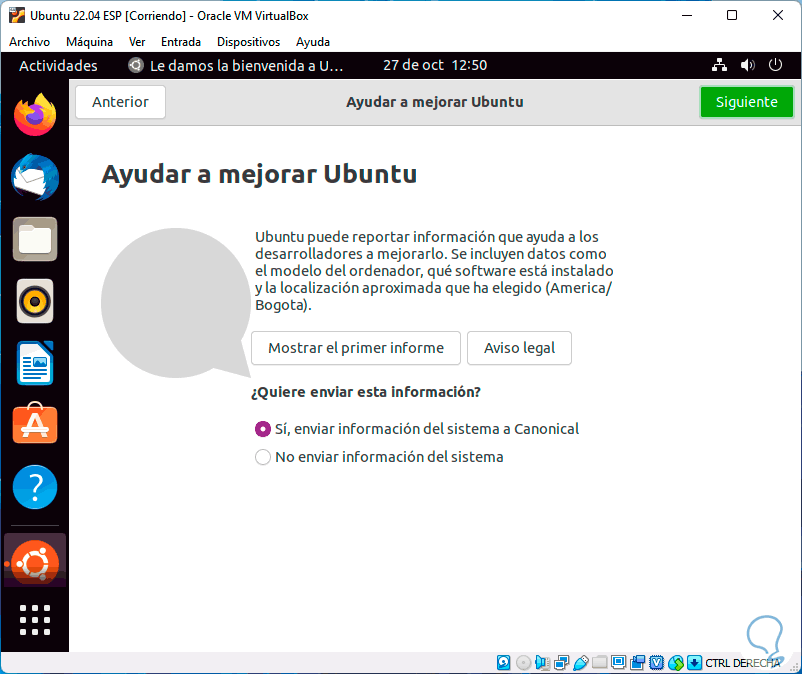
Task: Select the Ubuntu welcome app dock icon
Action: coord(35,561)
